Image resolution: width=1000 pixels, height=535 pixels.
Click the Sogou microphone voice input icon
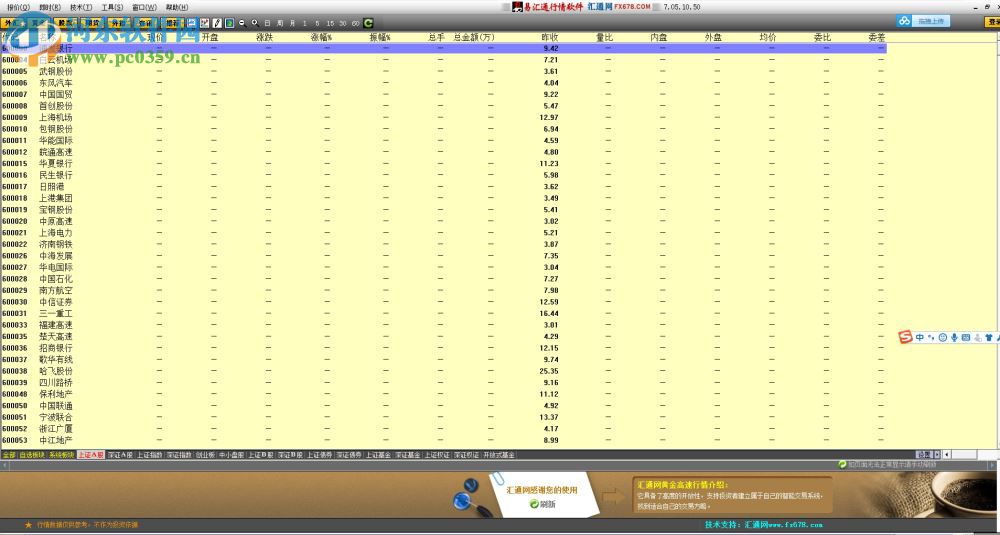coord(954,337)
